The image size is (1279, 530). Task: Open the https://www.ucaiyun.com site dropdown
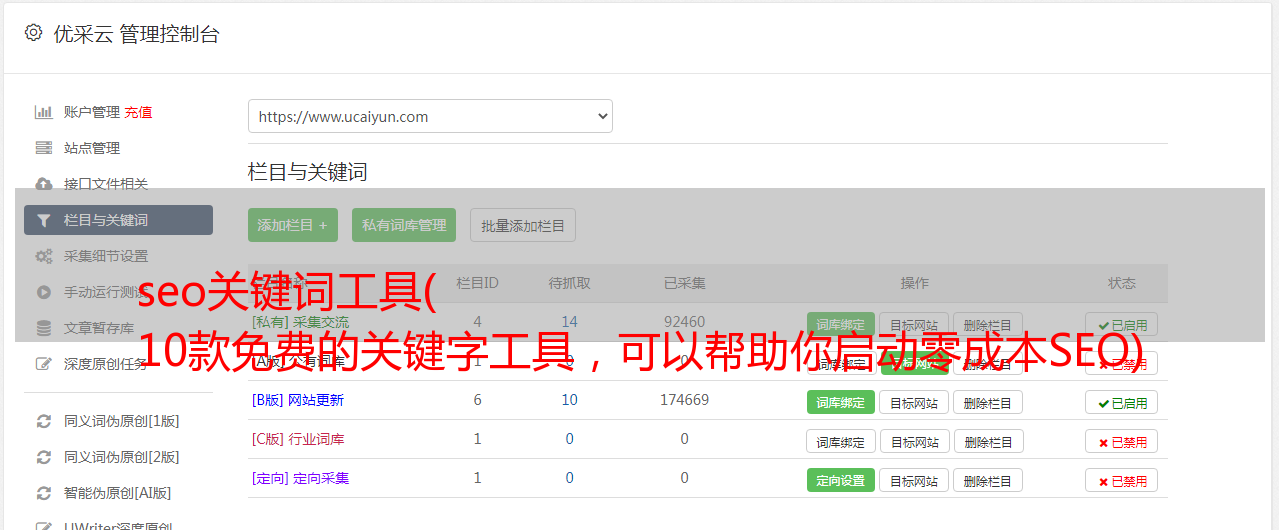coord(430,116)
